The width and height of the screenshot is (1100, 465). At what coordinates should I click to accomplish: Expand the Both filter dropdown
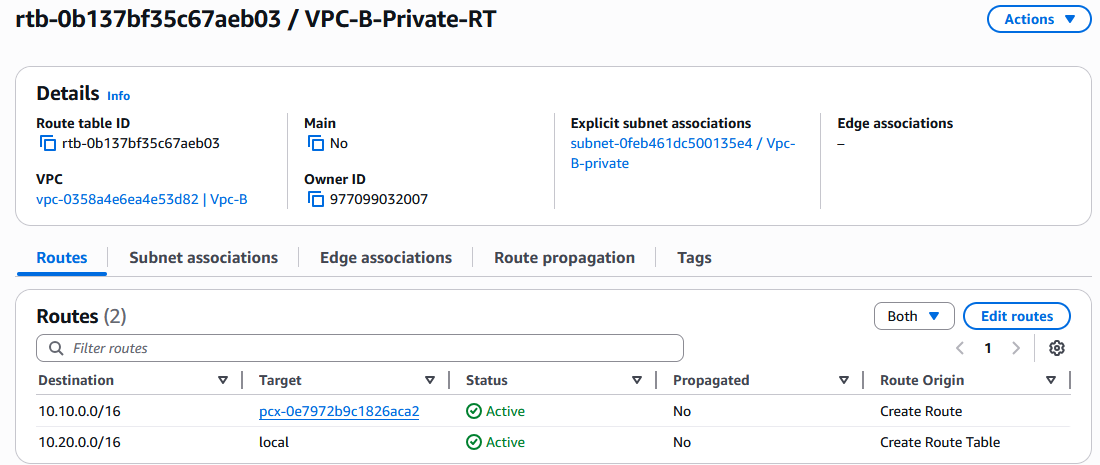coord(914,316)
